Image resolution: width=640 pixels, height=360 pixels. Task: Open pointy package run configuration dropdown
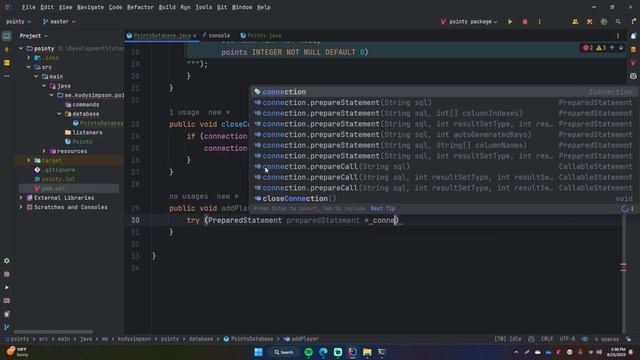click(469, 22)
